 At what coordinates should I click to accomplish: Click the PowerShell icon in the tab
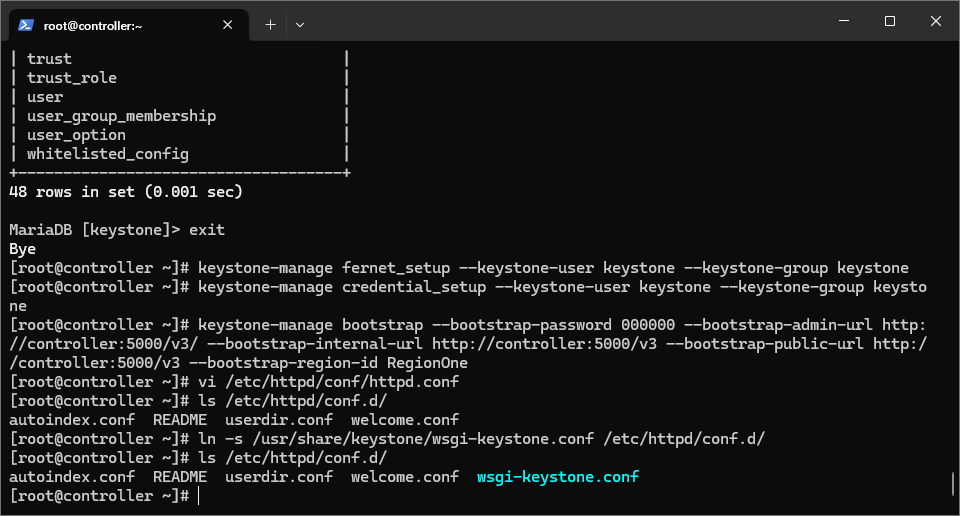27,25
